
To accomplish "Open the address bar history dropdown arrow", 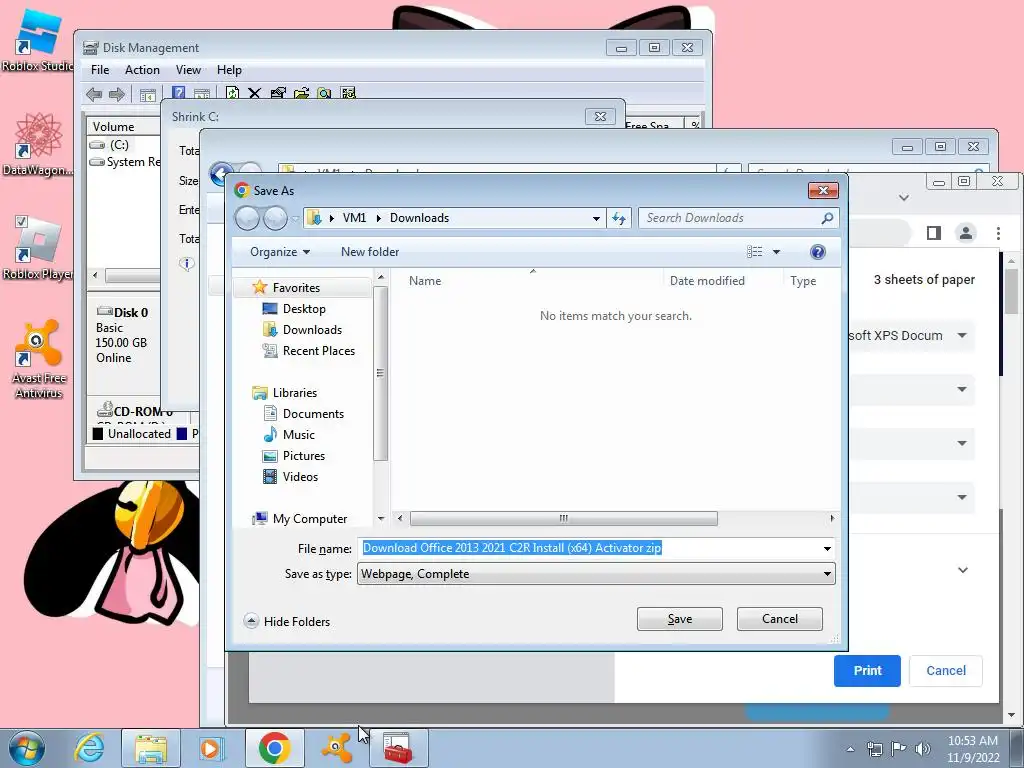I will pos(596,218).
